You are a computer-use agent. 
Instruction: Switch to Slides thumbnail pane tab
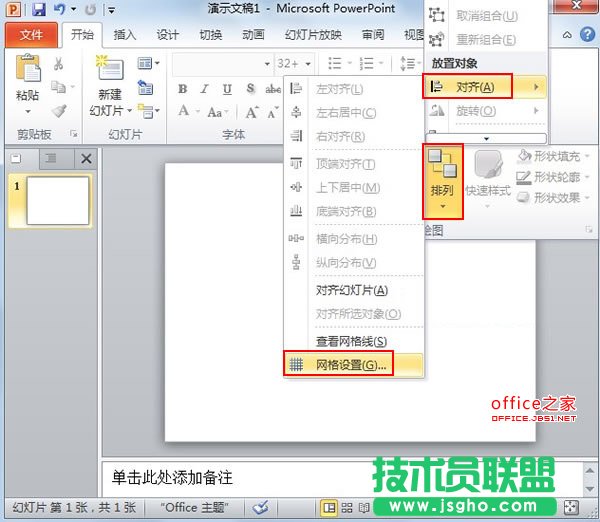tap(16, 158)
